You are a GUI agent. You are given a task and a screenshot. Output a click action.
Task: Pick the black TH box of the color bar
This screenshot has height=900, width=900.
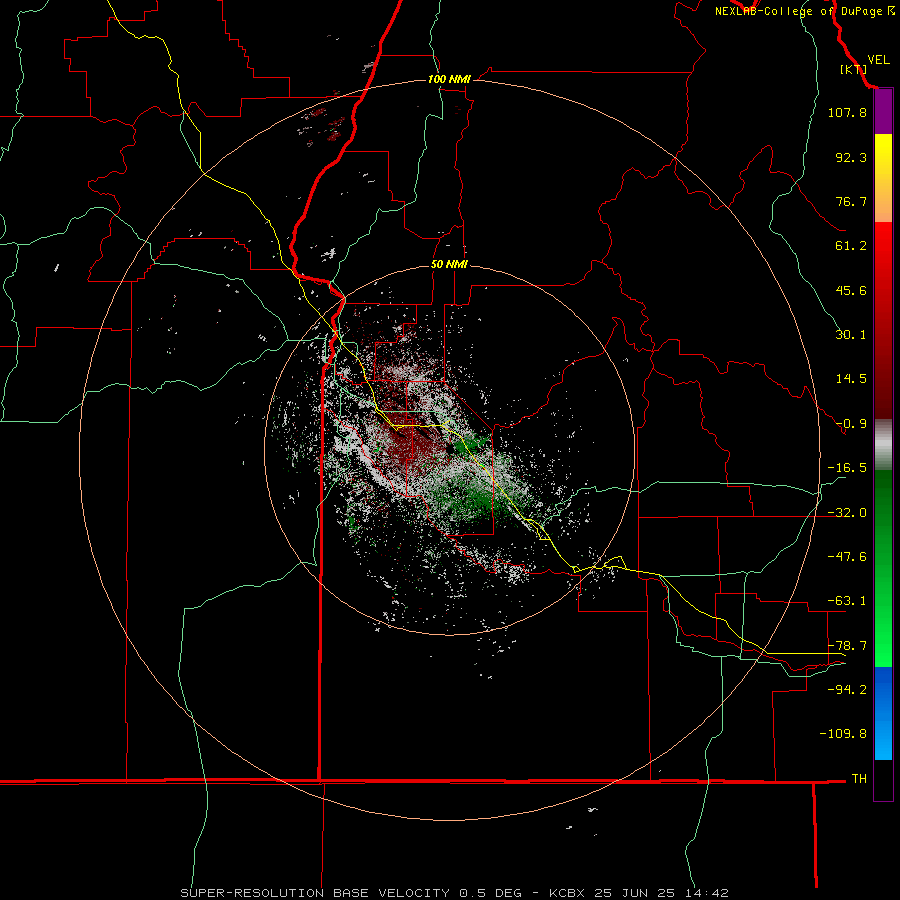(x=883, y=779)
